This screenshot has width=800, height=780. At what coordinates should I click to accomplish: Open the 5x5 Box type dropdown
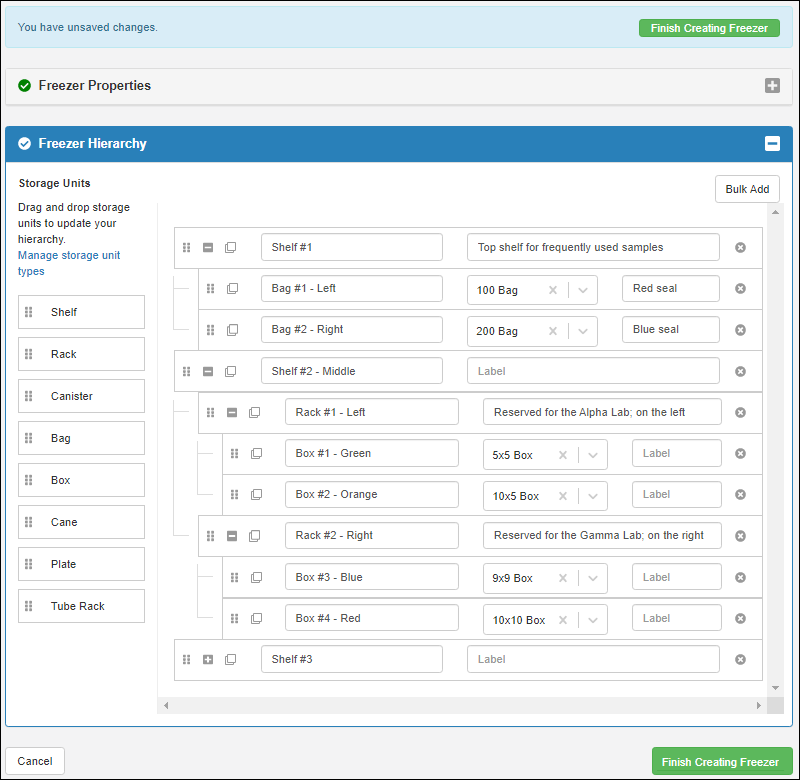click(x=592, y=455)
